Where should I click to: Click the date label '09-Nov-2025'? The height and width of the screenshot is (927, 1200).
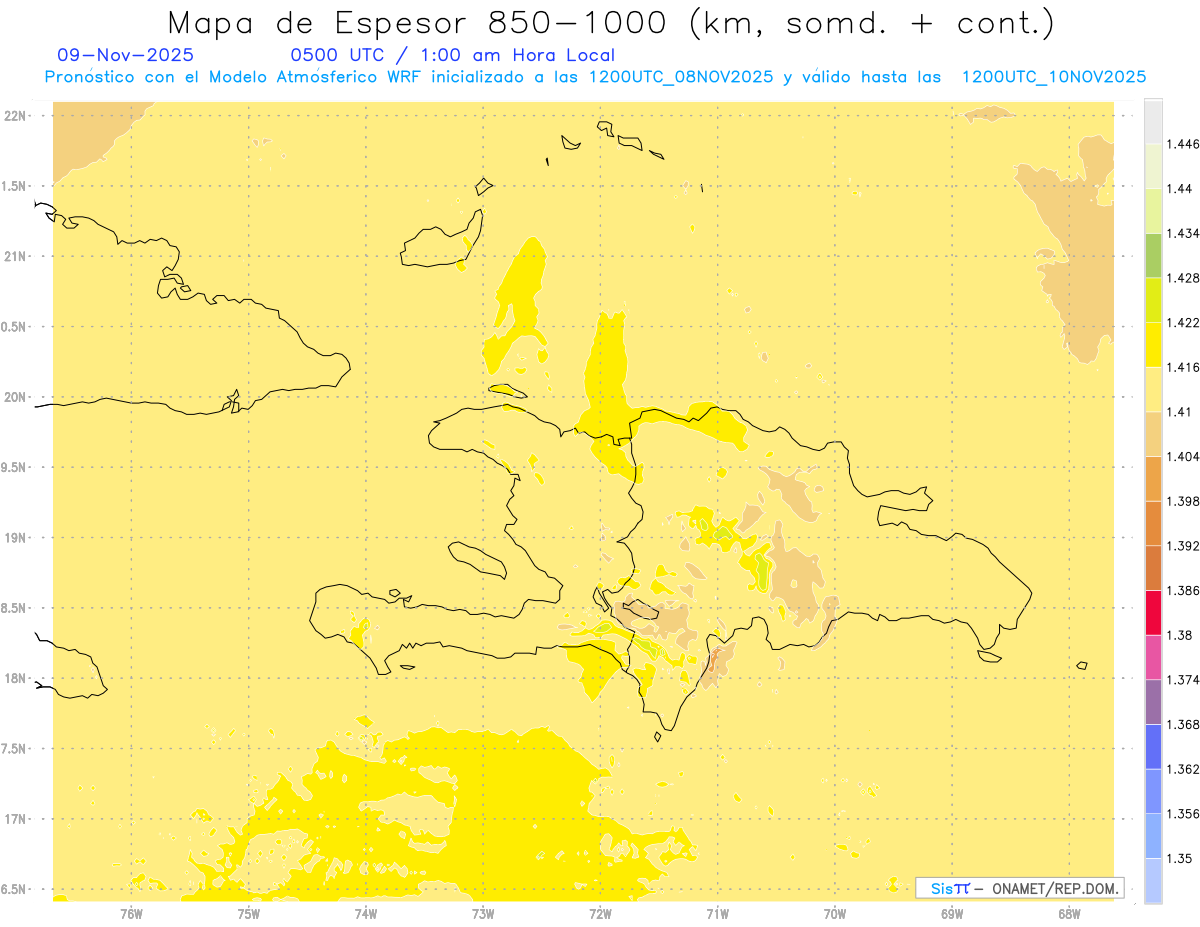126,56
